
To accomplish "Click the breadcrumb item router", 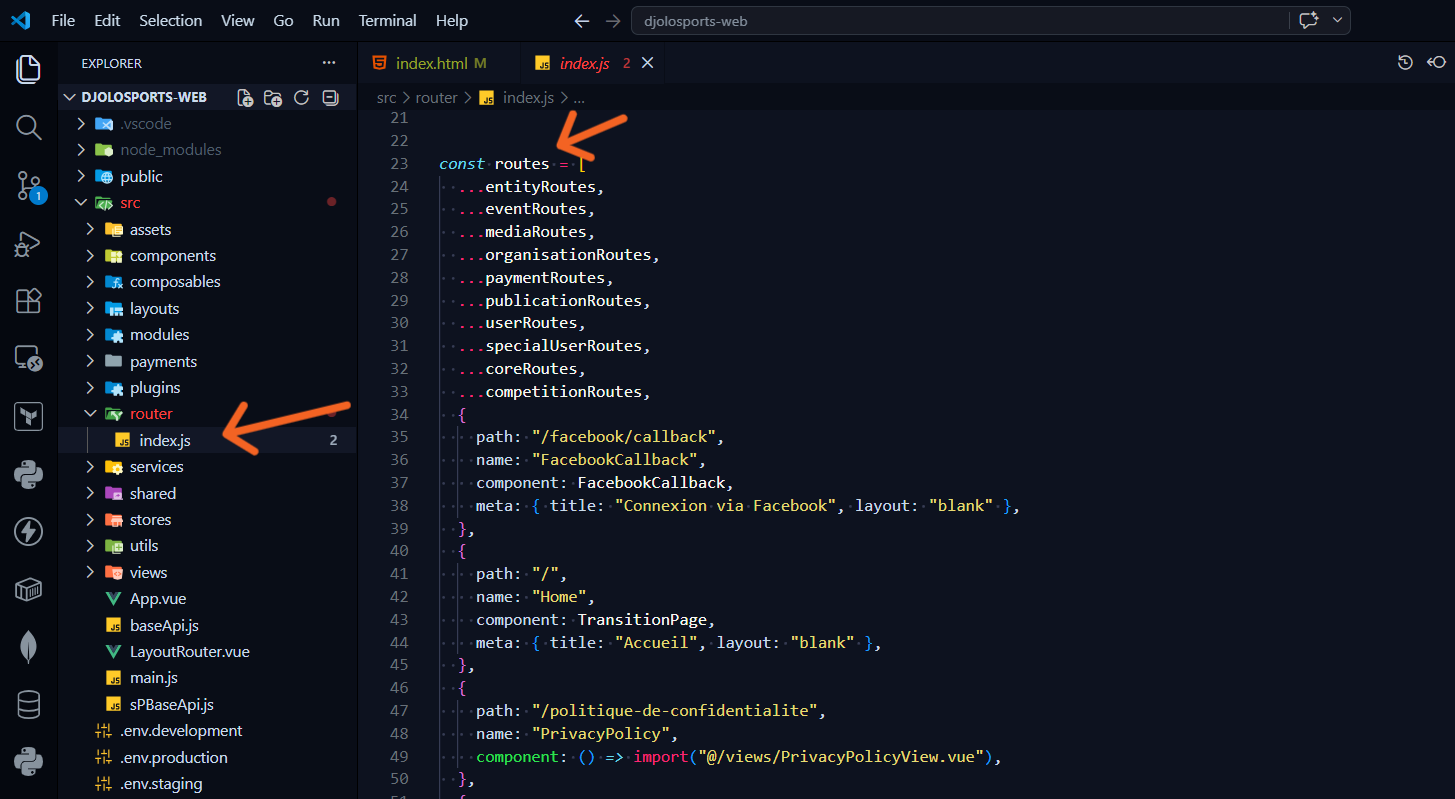I will pos(436,97).
